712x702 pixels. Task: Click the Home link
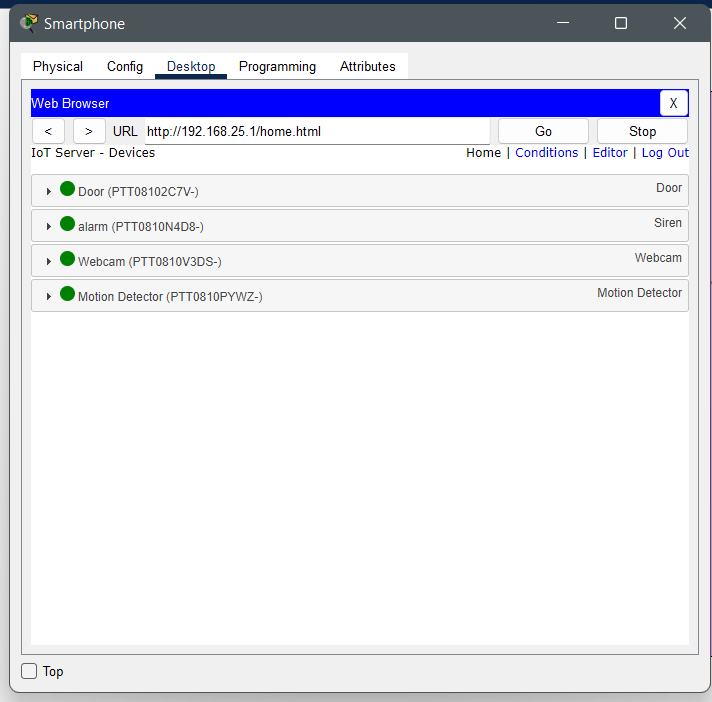[483, 153]
